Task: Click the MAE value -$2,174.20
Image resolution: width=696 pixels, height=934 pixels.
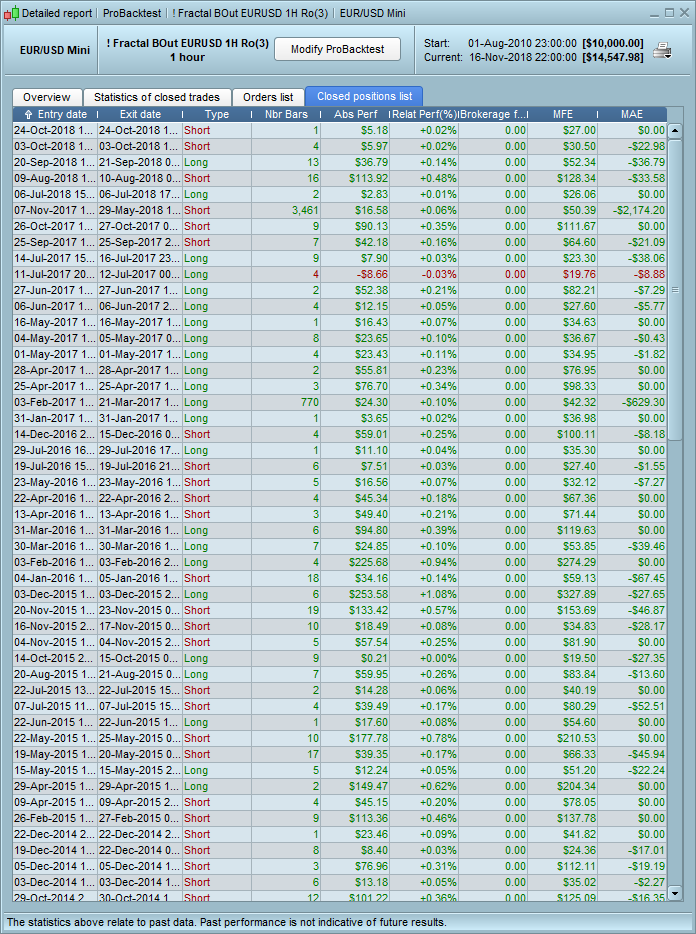Action: click(x=639, y=210)
